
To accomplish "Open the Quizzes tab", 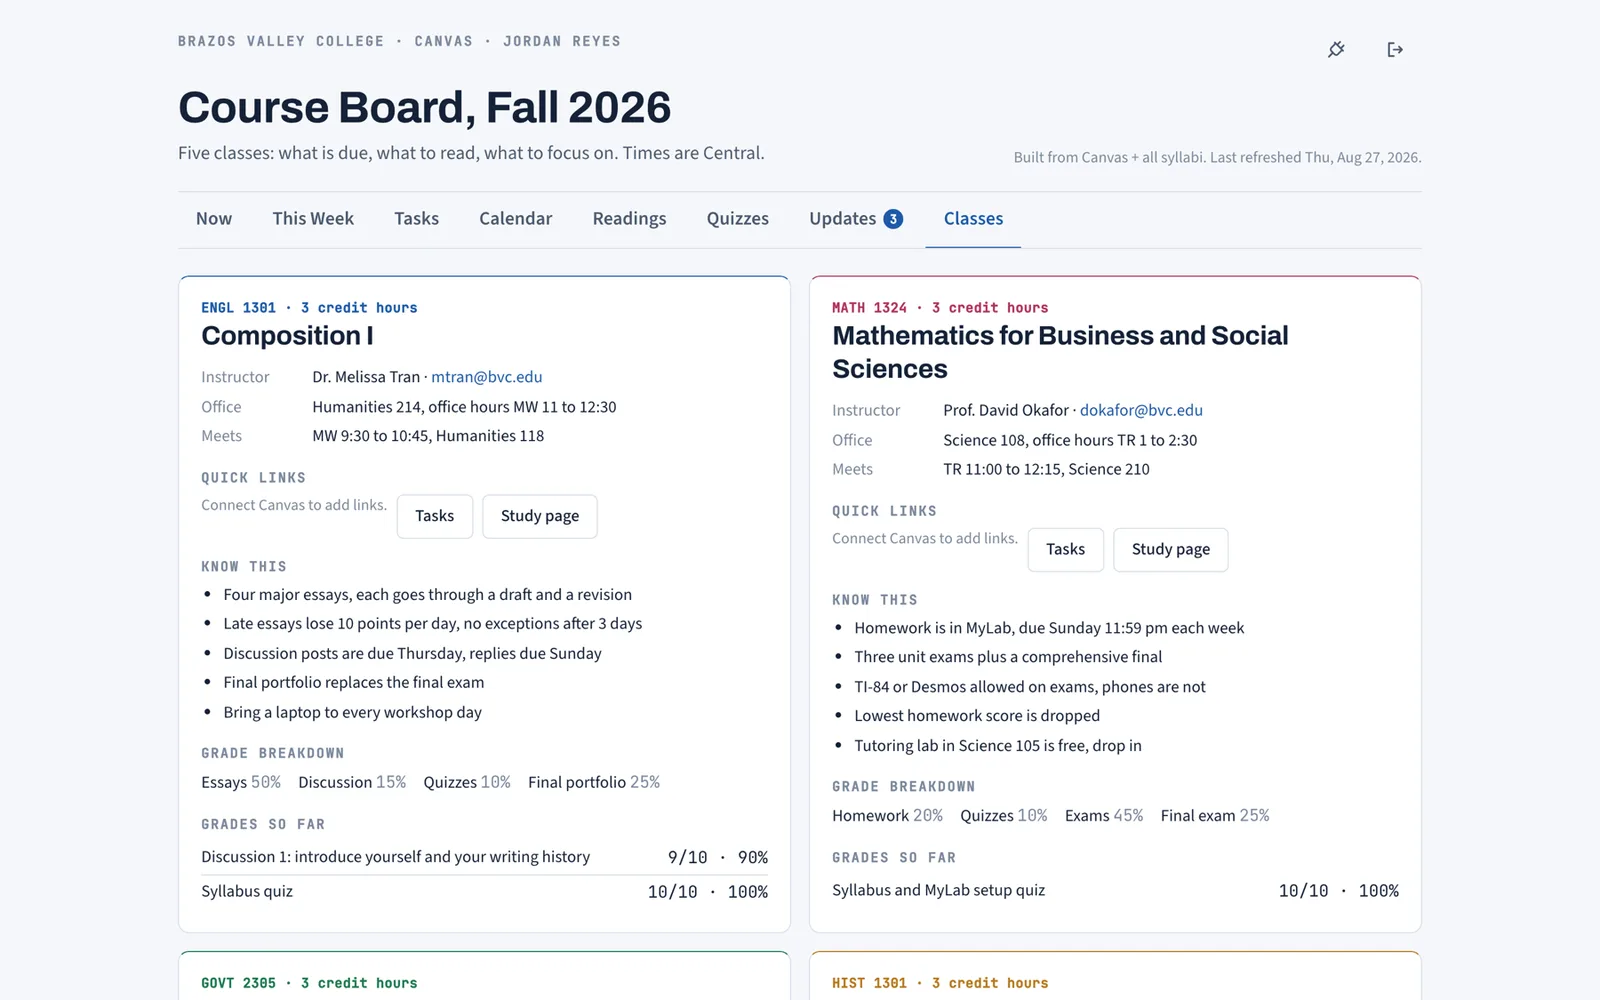I will pos(738,219).
